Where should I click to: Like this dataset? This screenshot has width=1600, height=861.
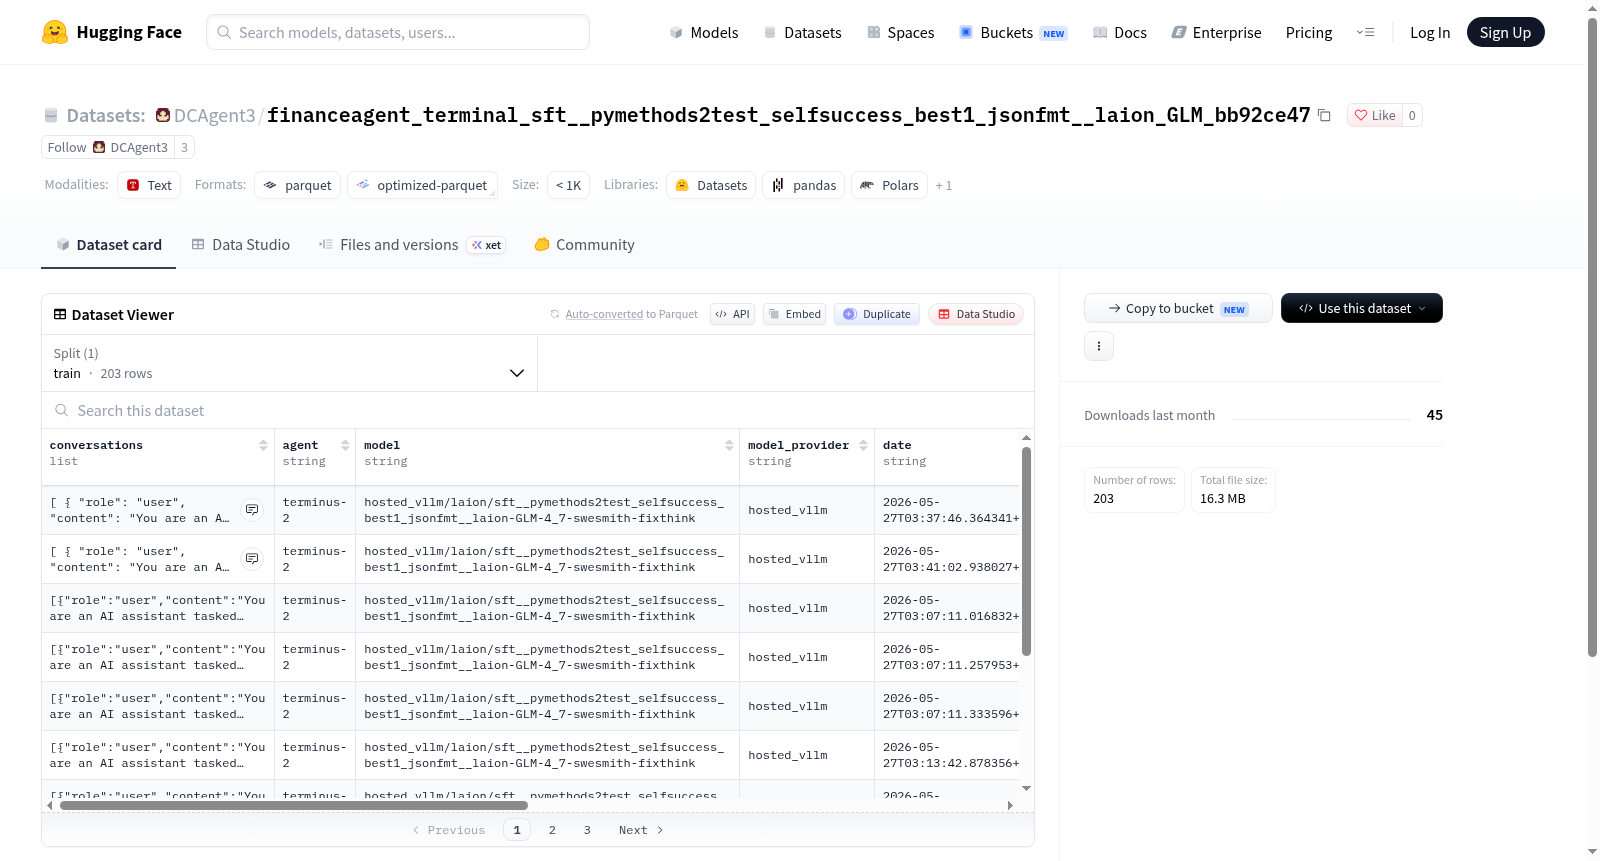point(1375,115)
